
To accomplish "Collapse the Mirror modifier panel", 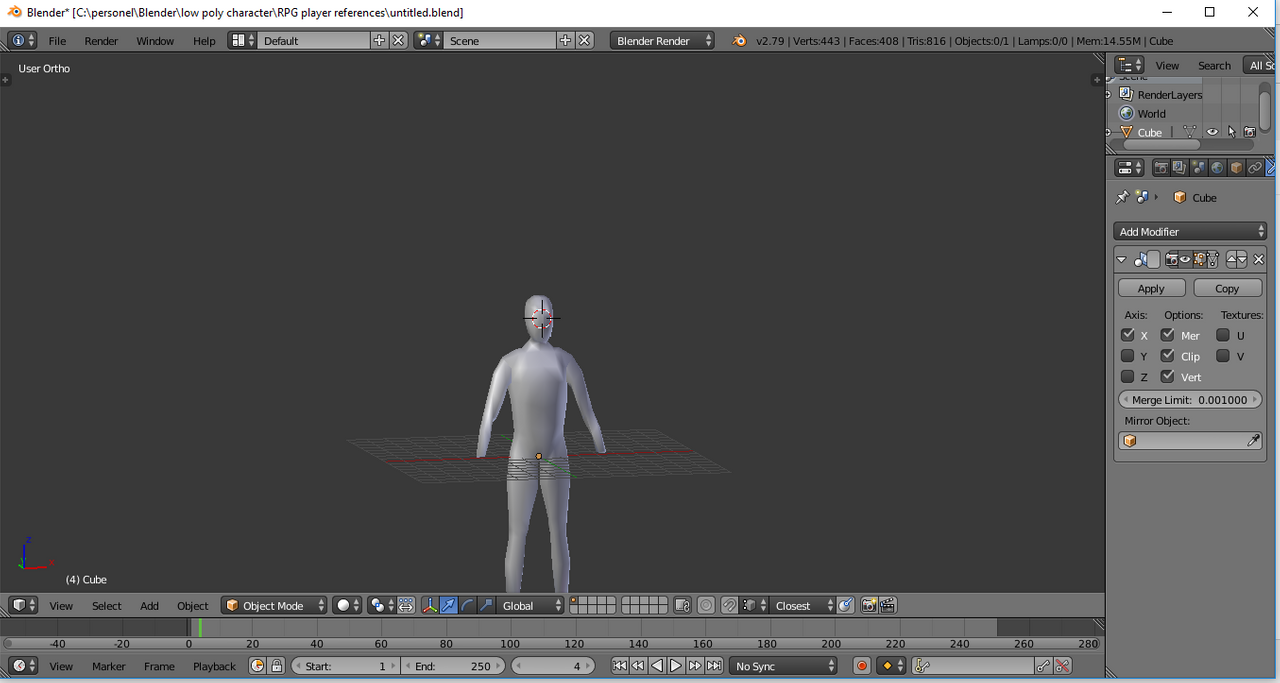I will pyautogui.click(x=1121, y=260).
